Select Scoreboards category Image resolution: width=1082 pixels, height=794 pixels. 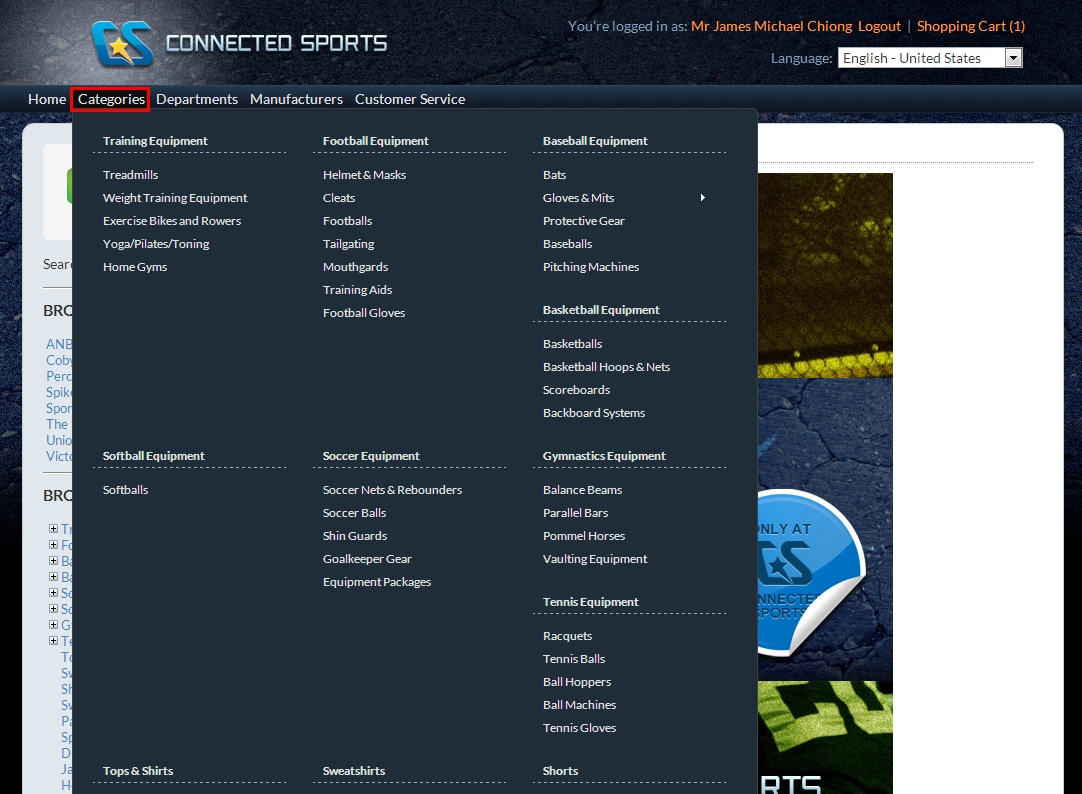(576, 390)
